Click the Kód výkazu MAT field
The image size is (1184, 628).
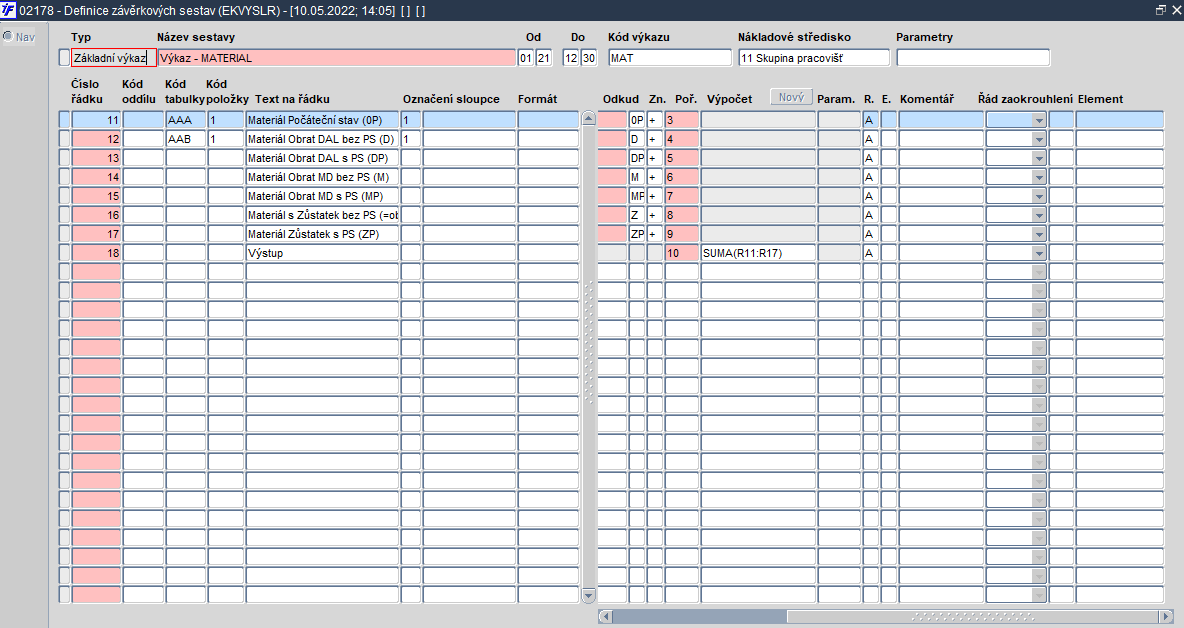point(670,57)
